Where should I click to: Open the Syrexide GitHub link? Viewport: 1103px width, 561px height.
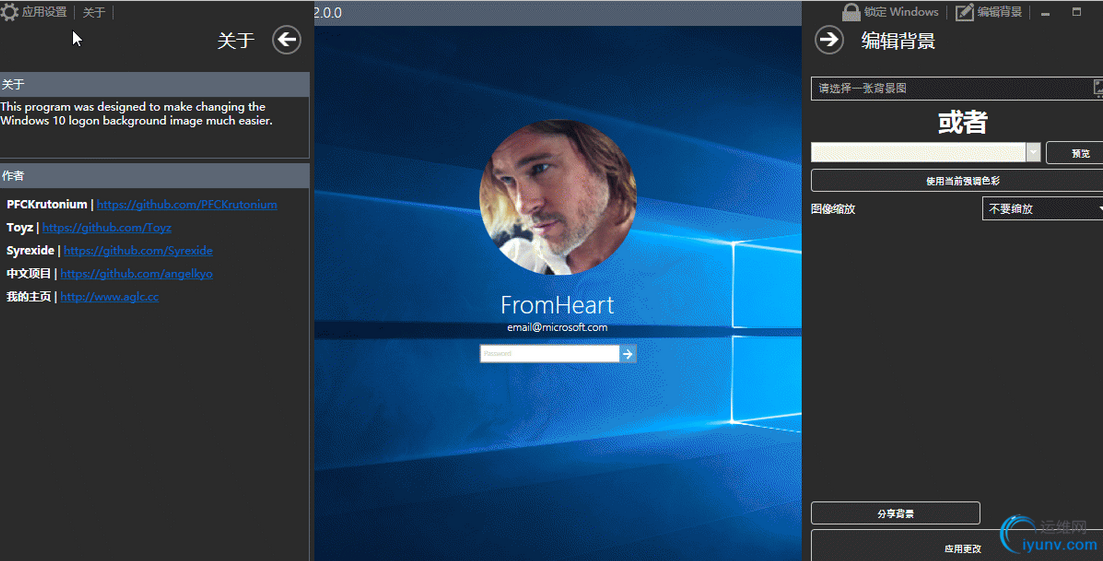pos(138,251)
